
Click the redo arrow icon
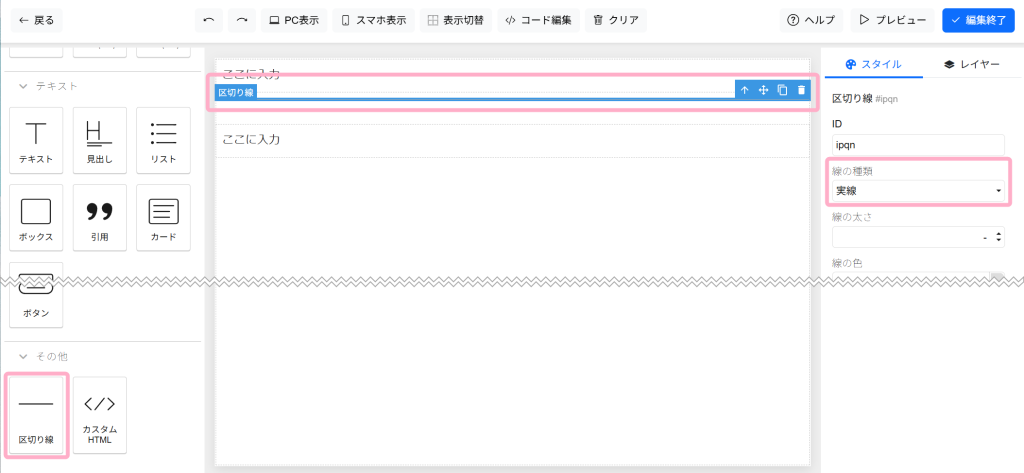click(241, 20)
